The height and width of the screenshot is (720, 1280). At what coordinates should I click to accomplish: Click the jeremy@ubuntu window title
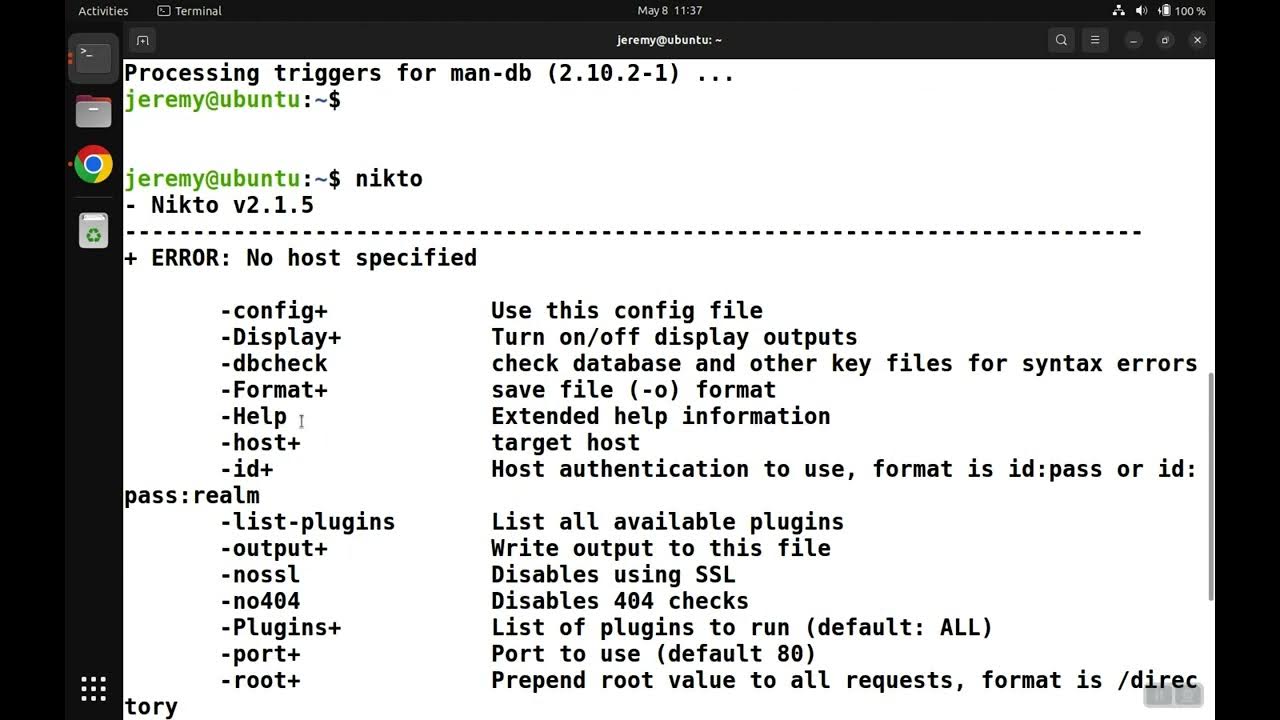tap(669, 40)
